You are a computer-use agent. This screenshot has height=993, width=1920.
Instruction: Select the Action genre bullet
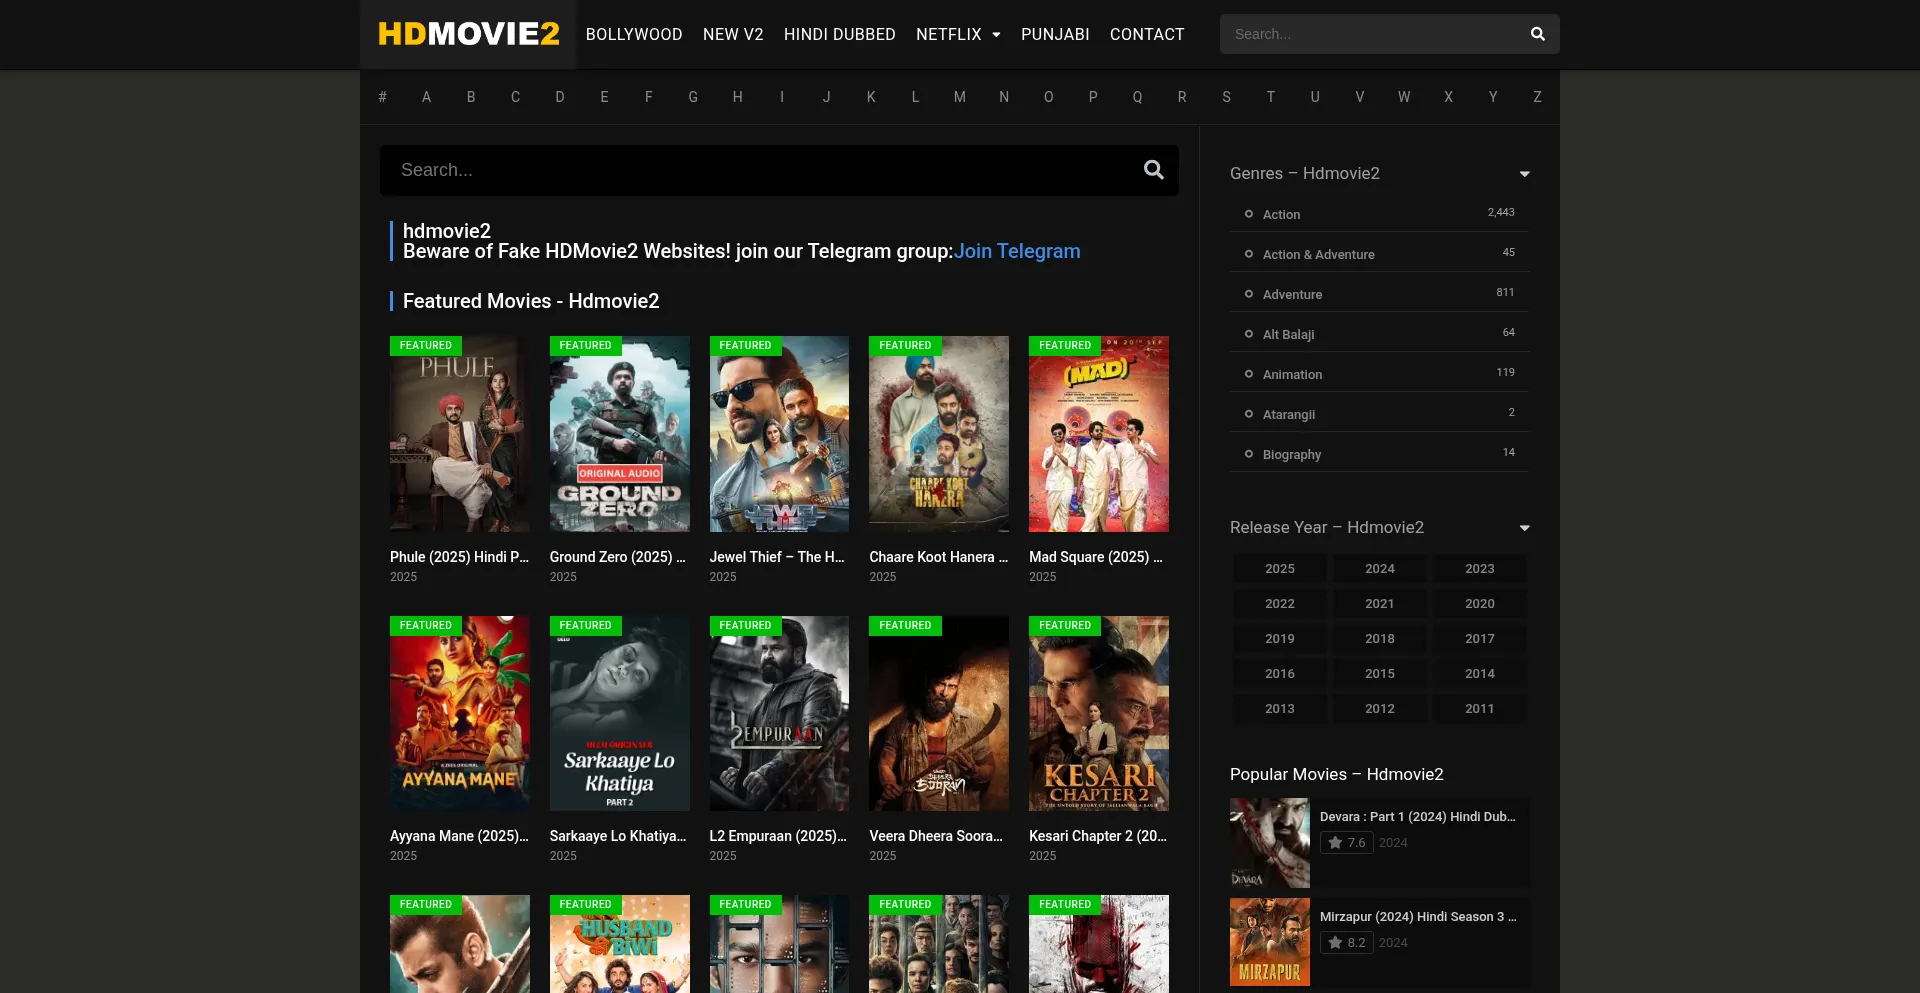pyautogui.click(x=1248, y=214)
